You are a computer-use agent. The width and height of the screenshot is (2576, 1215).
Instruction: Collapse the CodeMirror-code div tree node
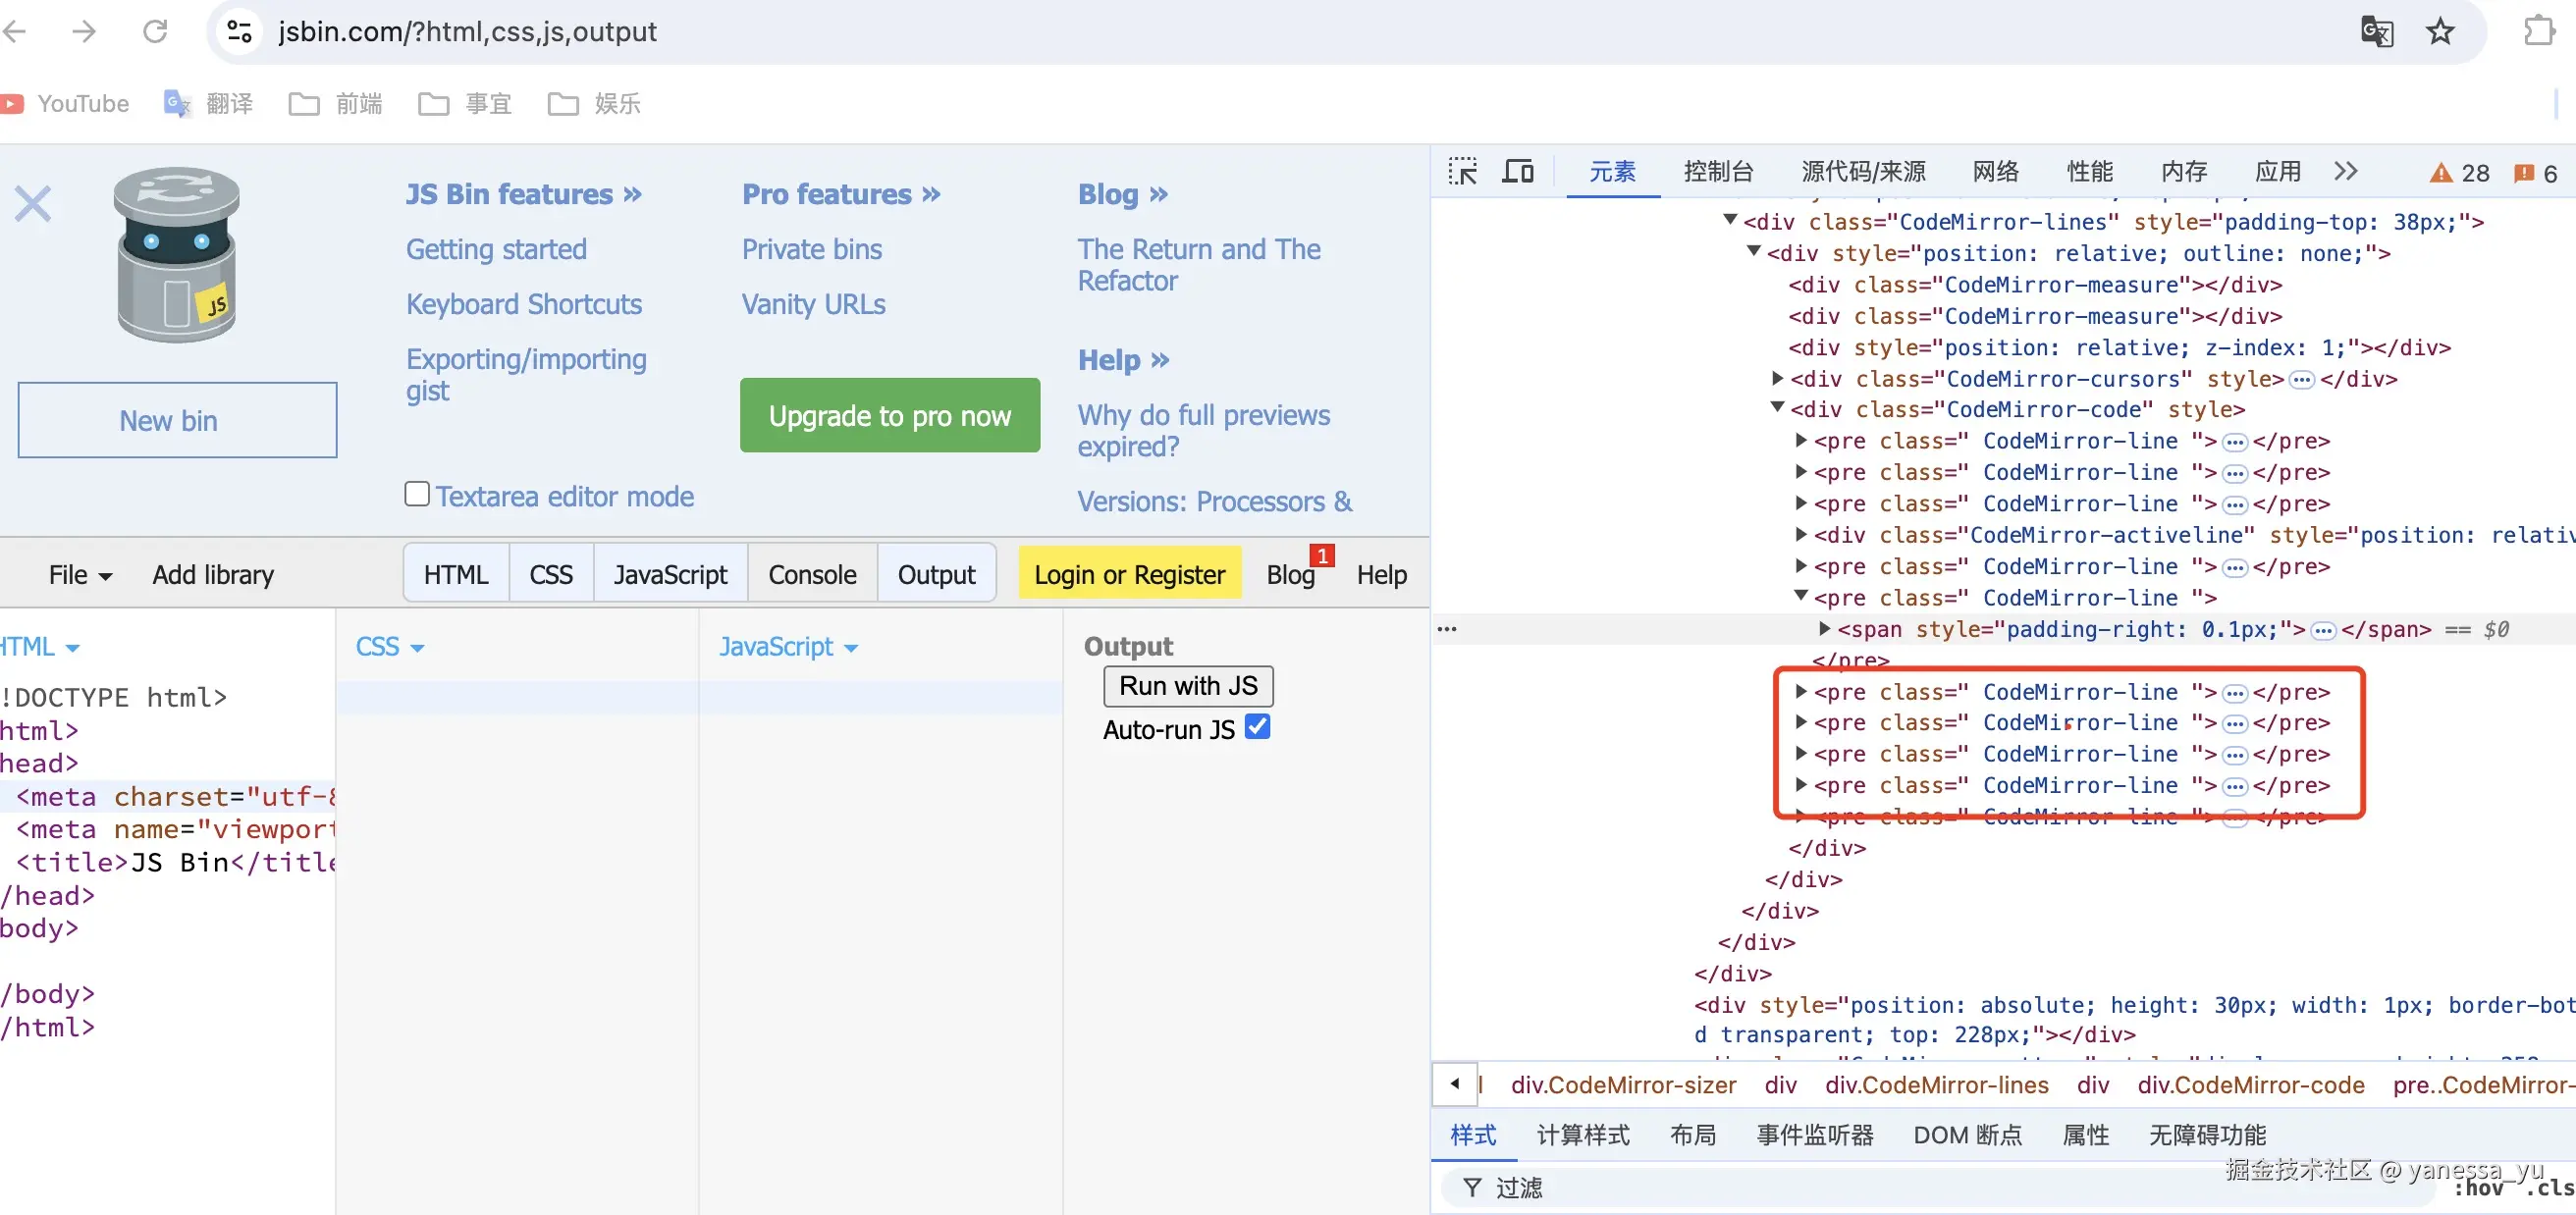[x=1777, y=408]
